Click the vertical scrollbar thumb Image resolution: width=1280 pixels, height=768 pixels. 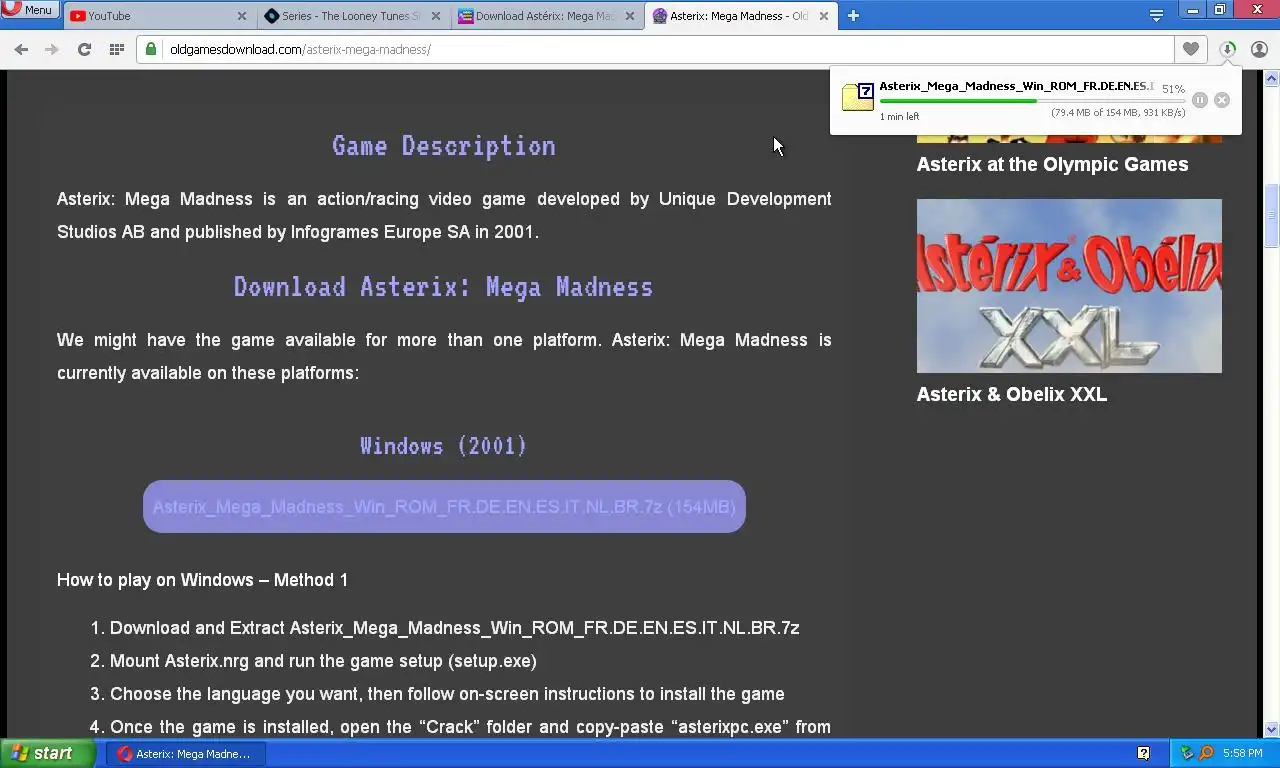click(1272, 216)
